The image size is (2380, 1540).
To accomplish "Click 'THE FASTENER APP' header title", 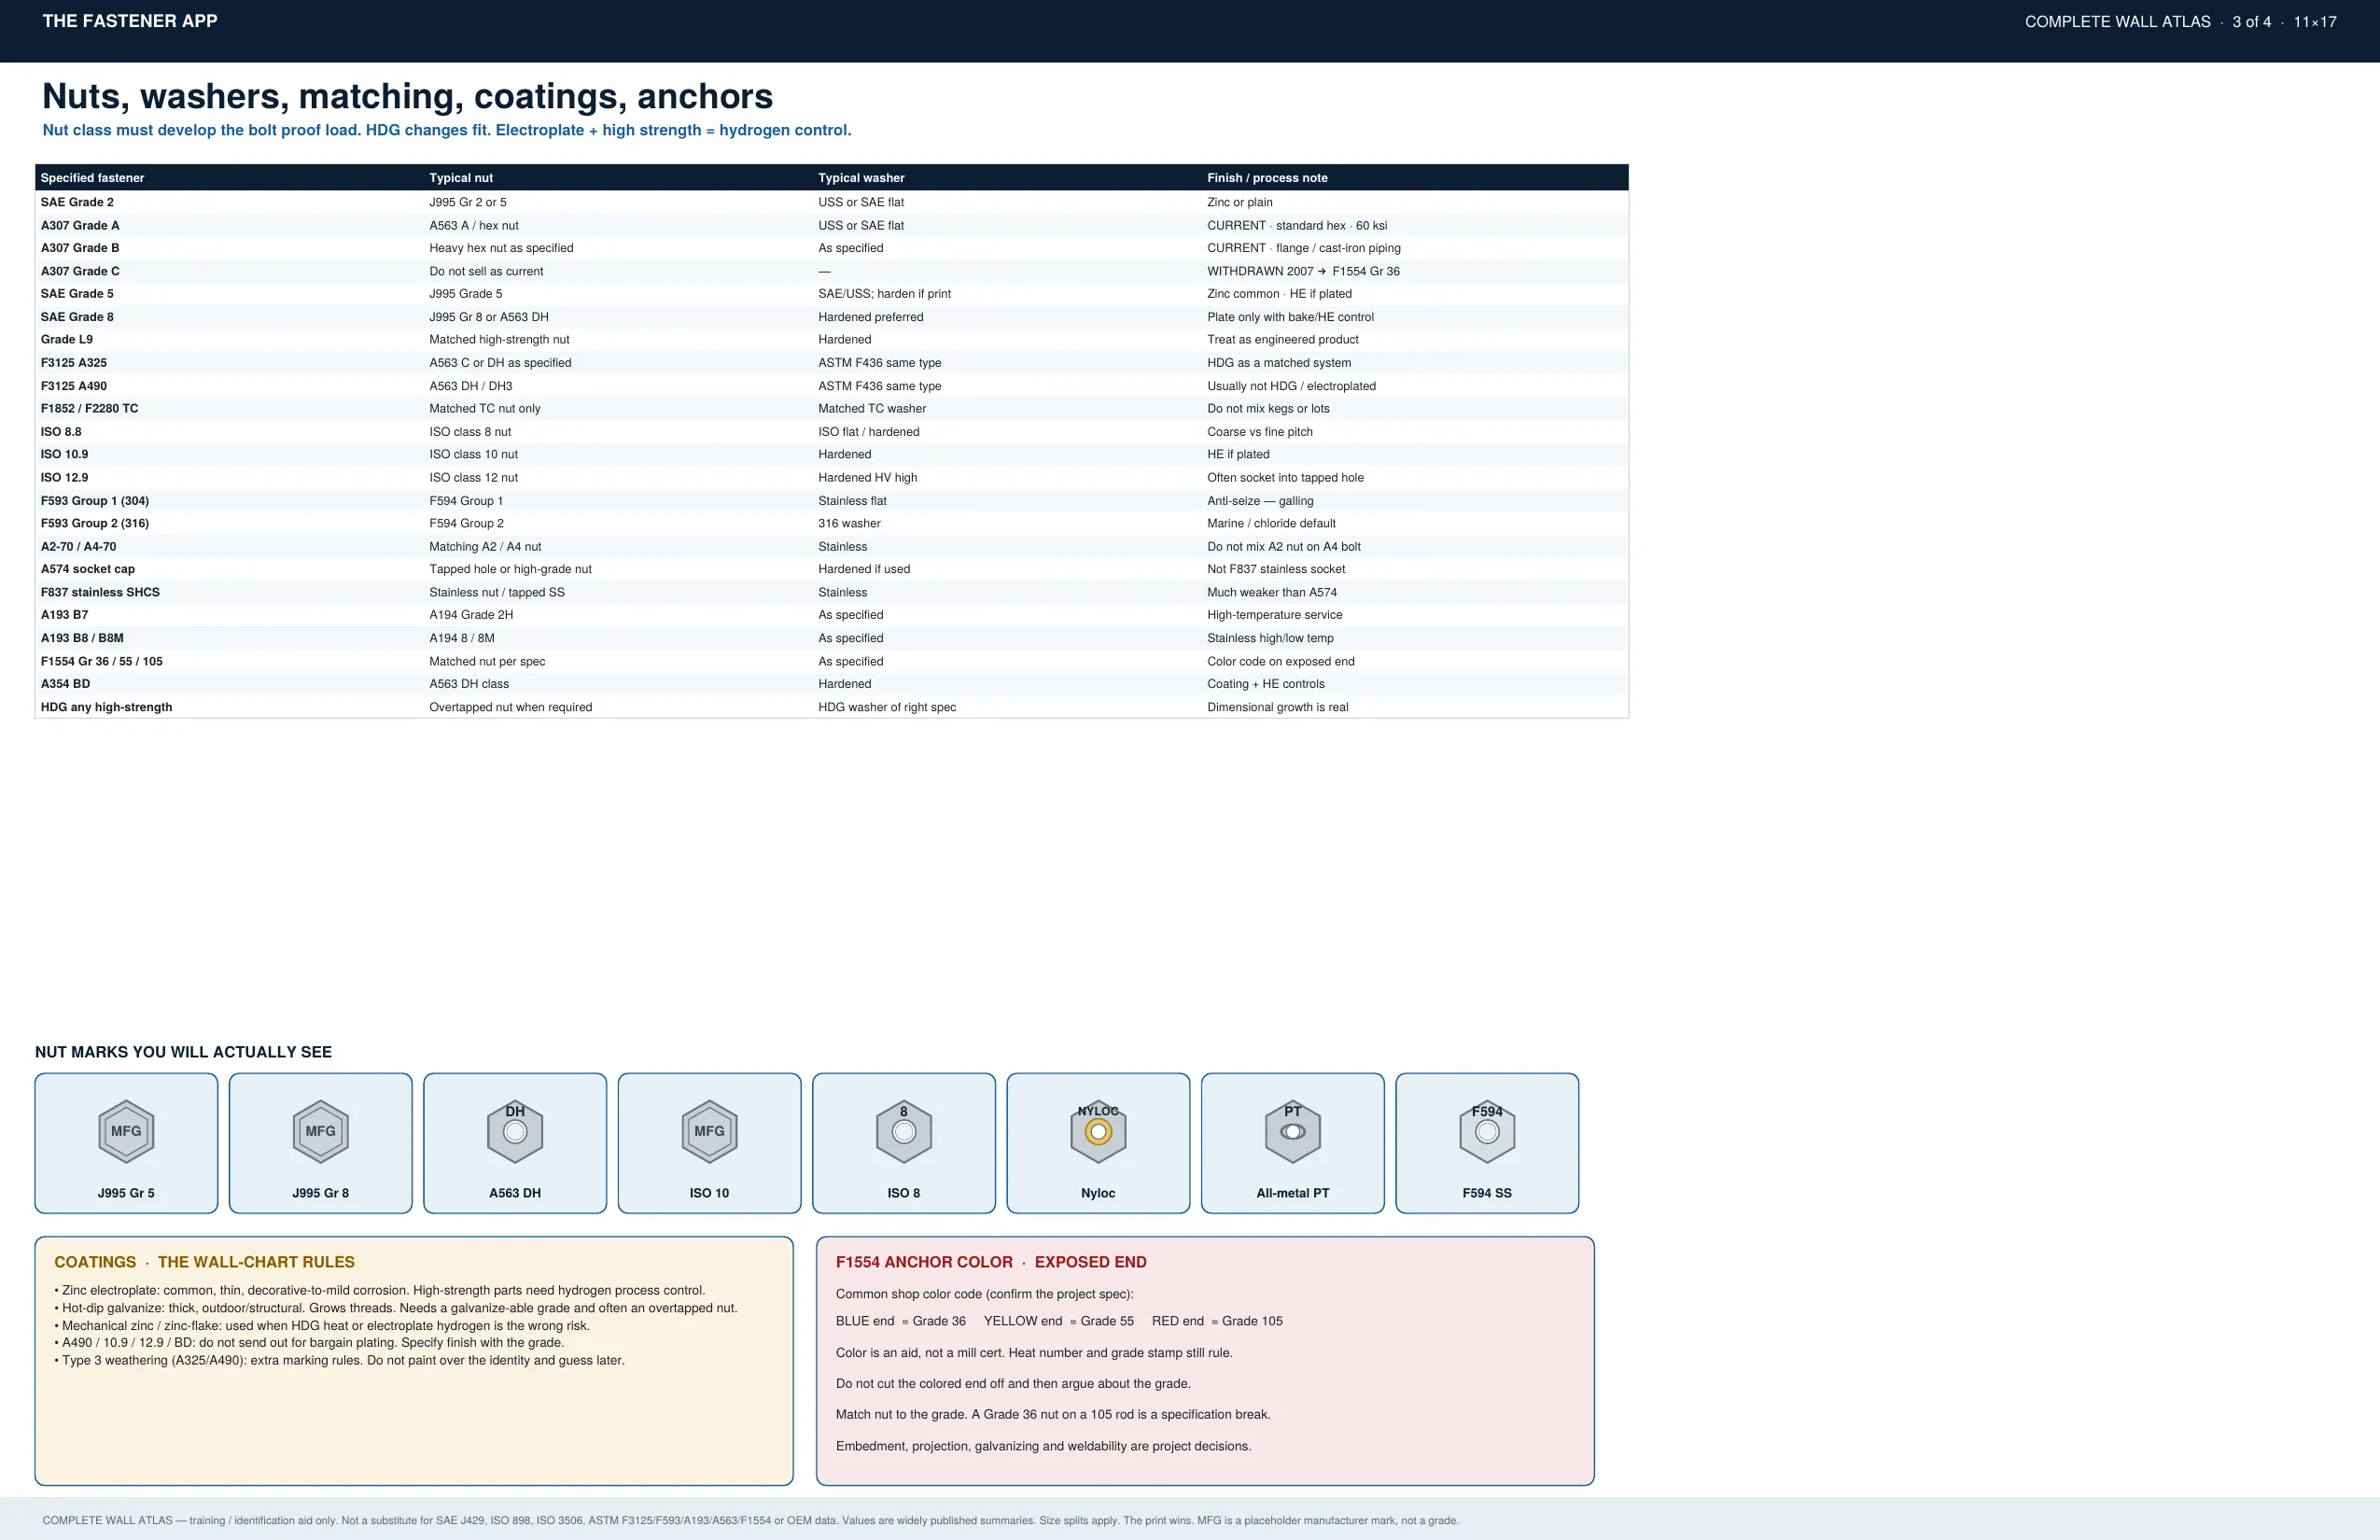I will point(130,21).
